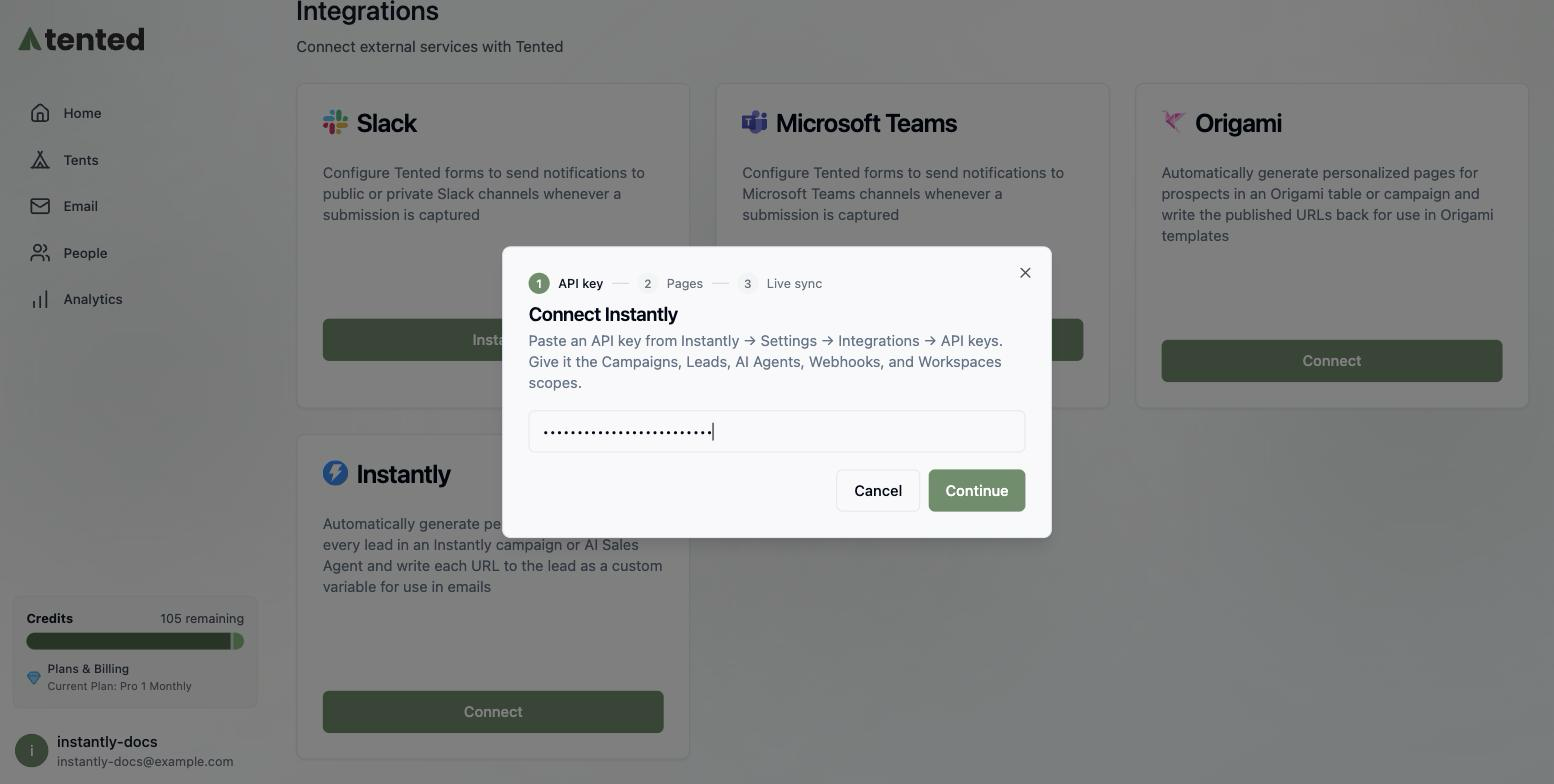
Task: Open the Email section
Action: 80,206
